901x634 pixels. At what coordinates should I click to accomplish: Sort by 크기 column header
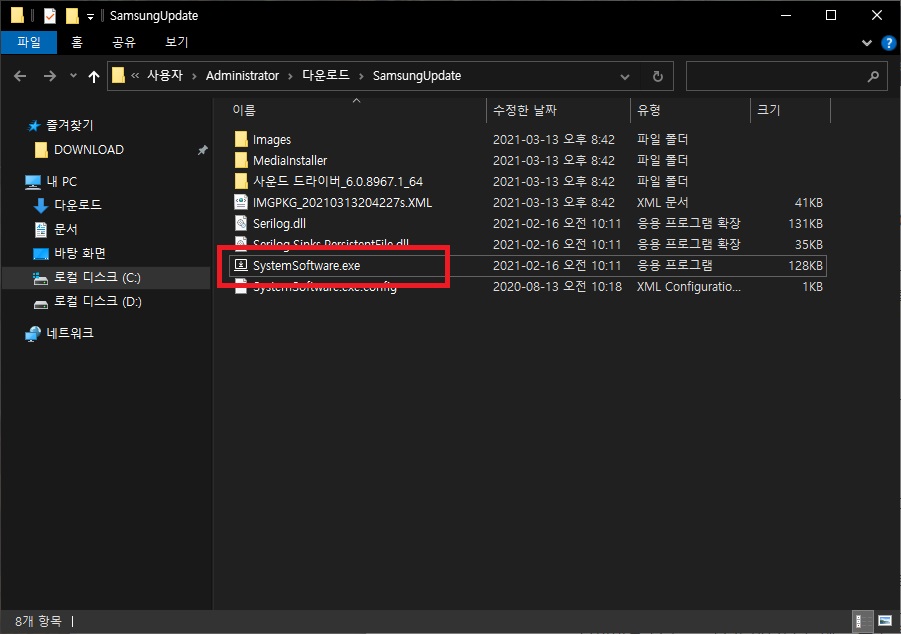(768, 110)
